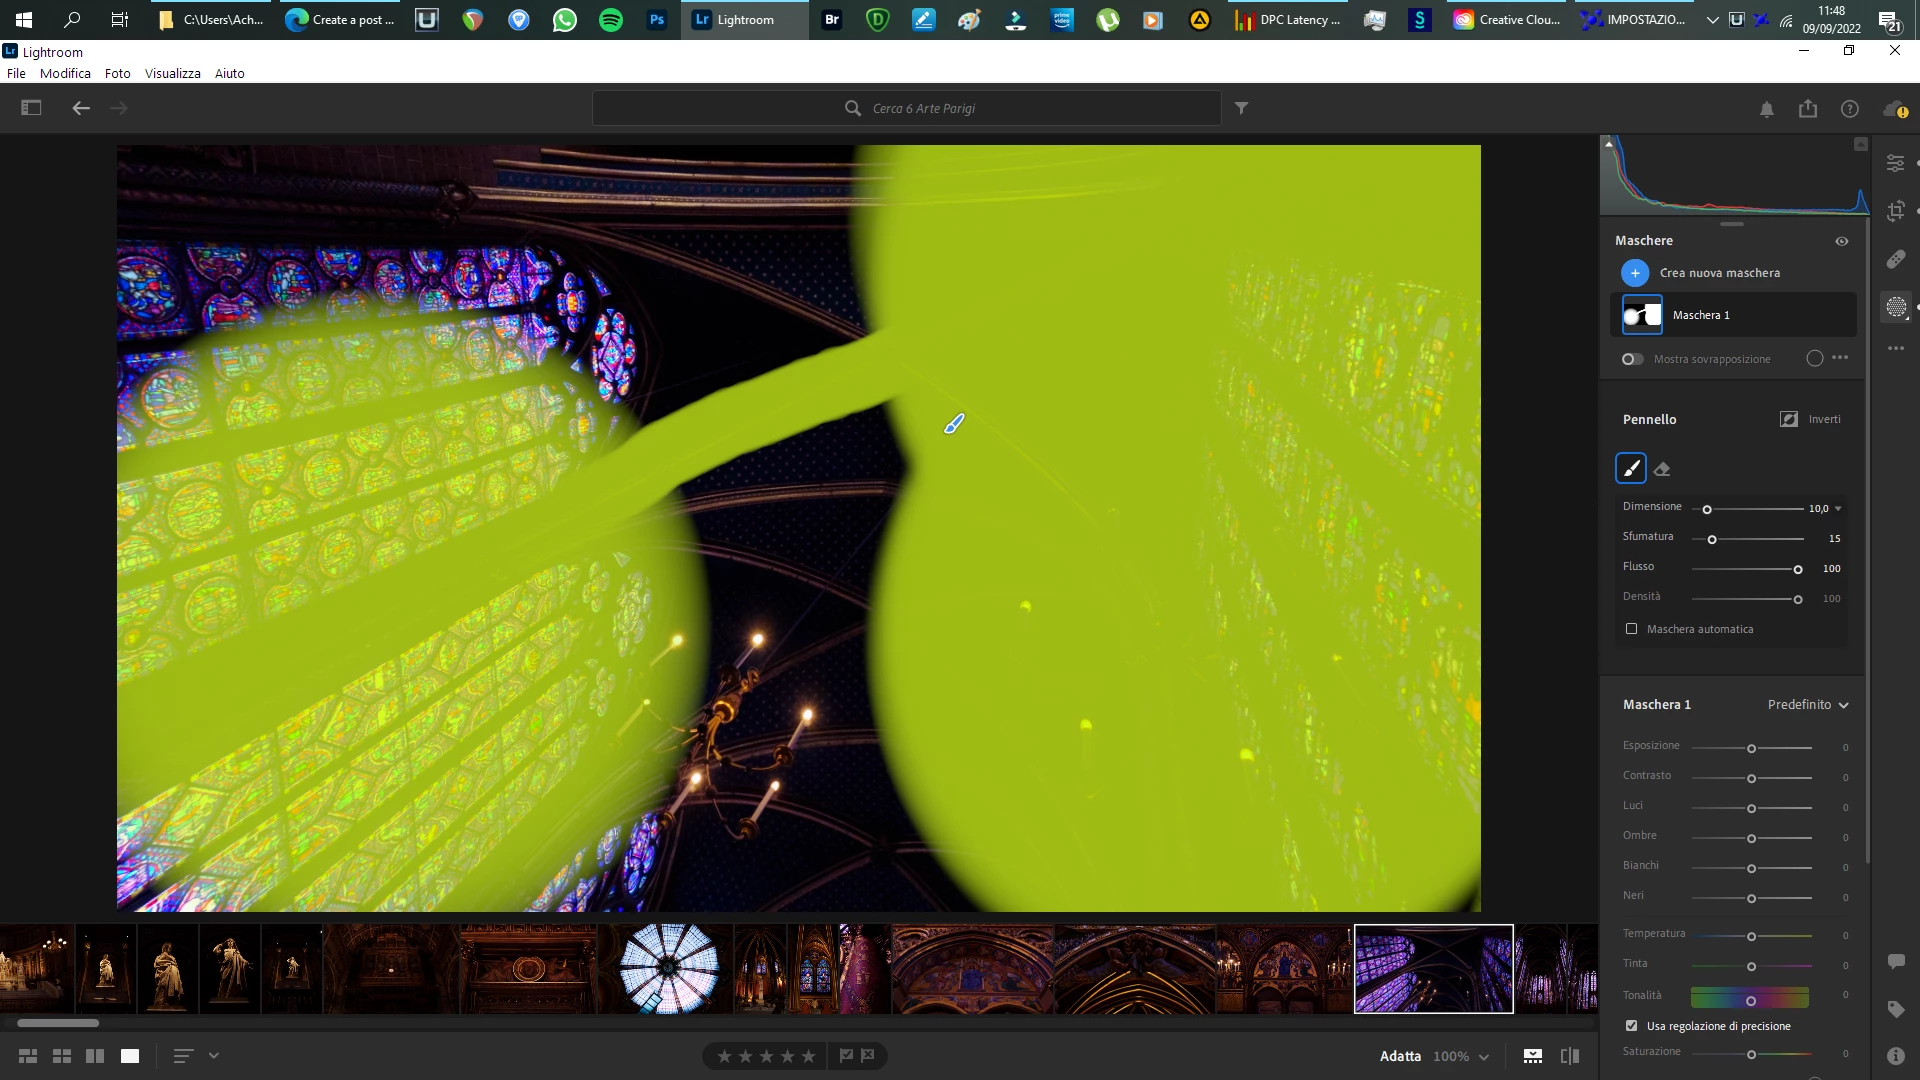Screen dimensions: 1920x1080
Task: Open the crop and rotate tool
Action: tap(1896, 211)
